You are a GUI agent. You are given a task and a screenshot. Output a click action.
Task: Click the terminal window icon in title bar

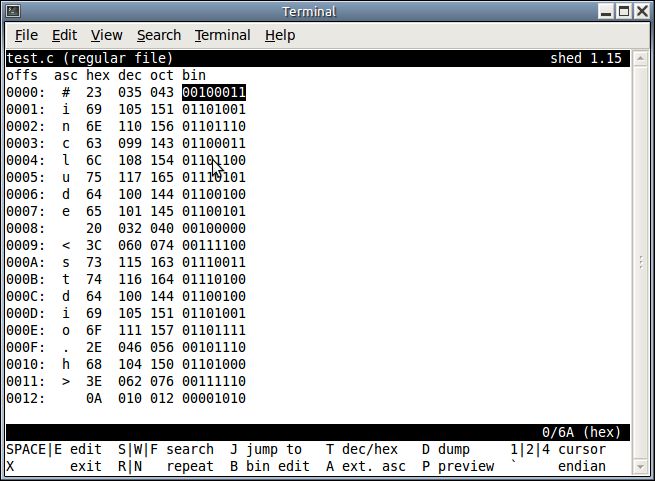[13, 11]
